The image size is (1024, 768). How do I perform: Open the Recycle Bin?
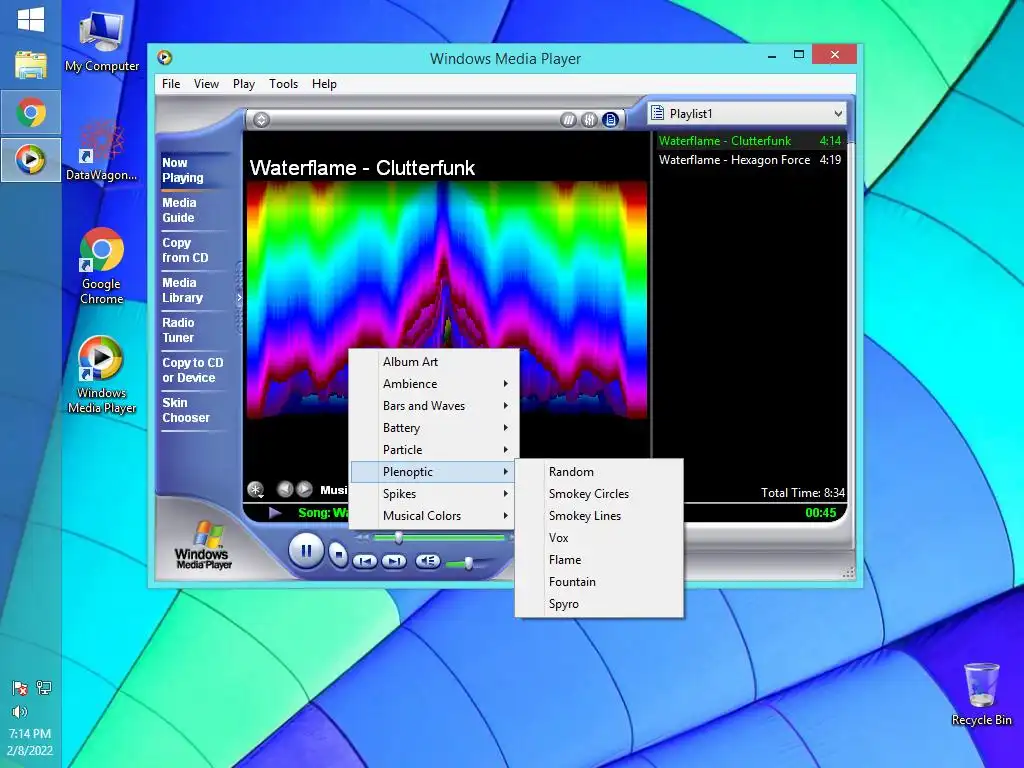pos(981,694)
